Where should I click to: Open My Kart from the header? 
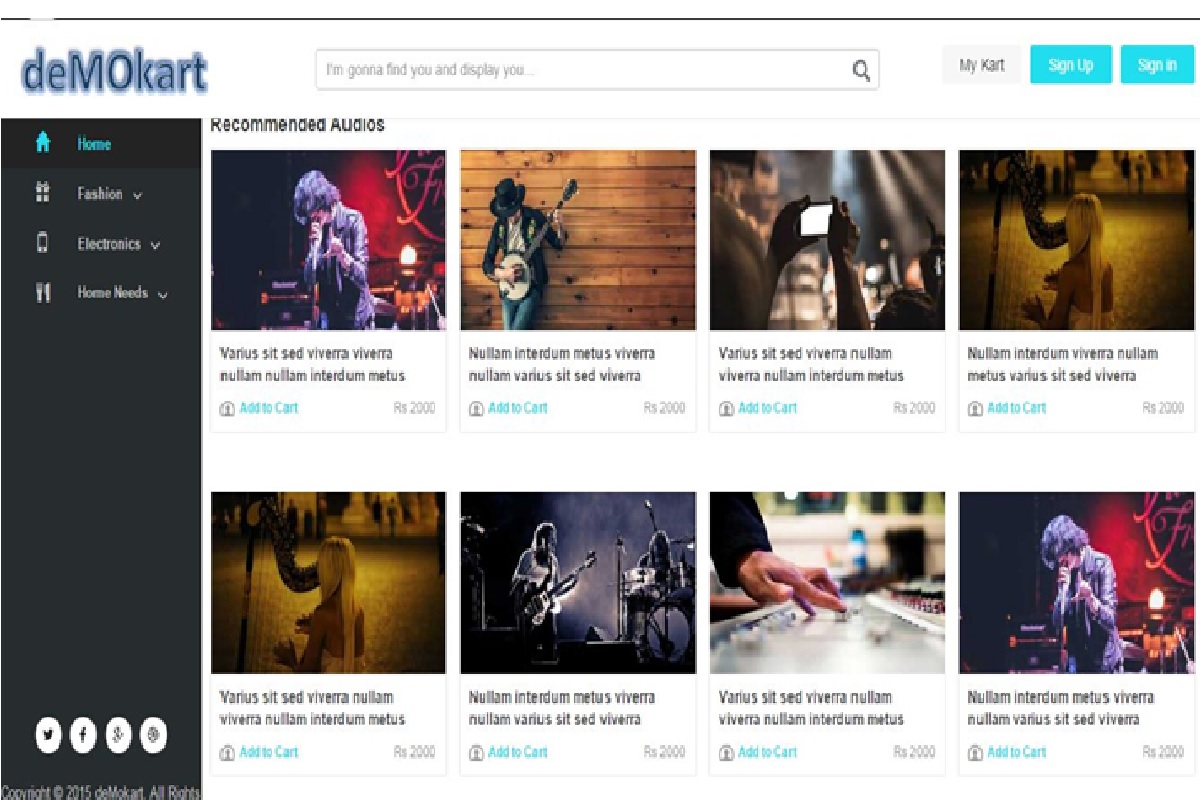[981, 65]
